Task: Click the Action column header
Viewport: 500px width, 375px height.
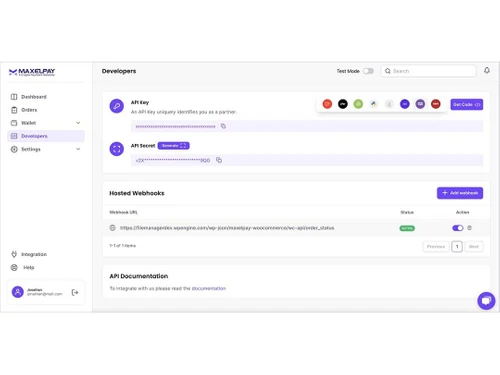Action: 462,212
